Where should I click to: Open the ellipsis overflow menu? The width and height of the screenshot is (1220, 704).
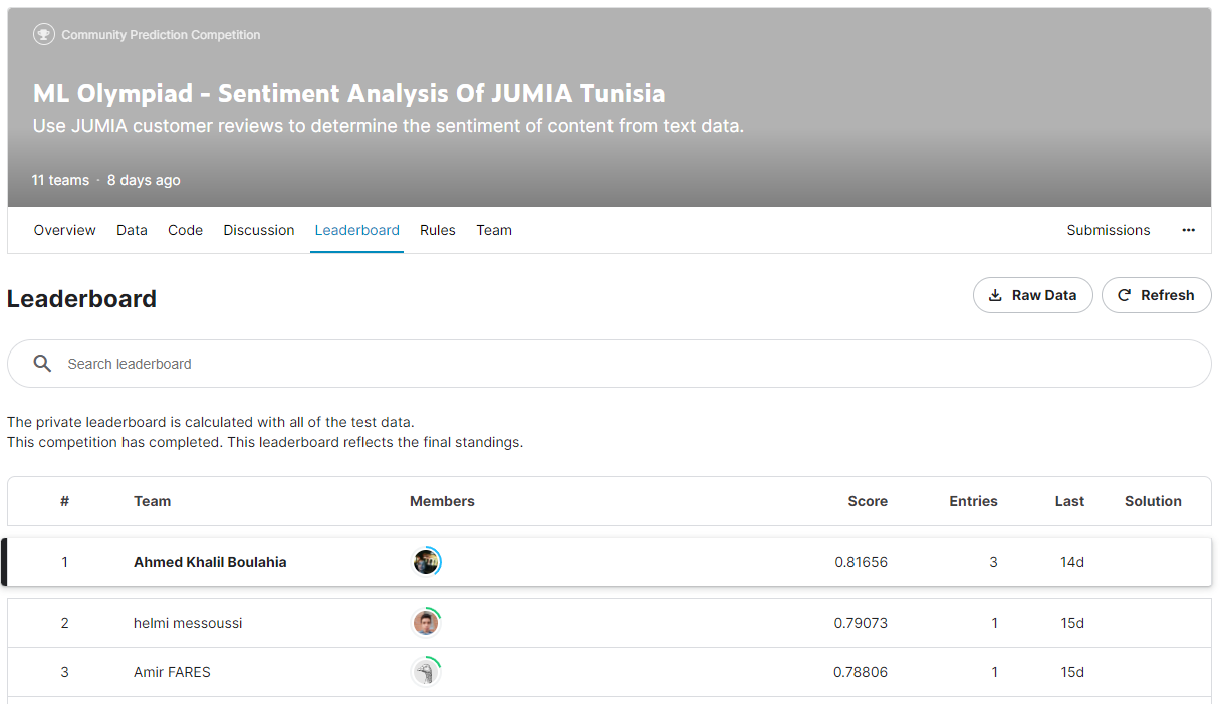[1188, 230]
